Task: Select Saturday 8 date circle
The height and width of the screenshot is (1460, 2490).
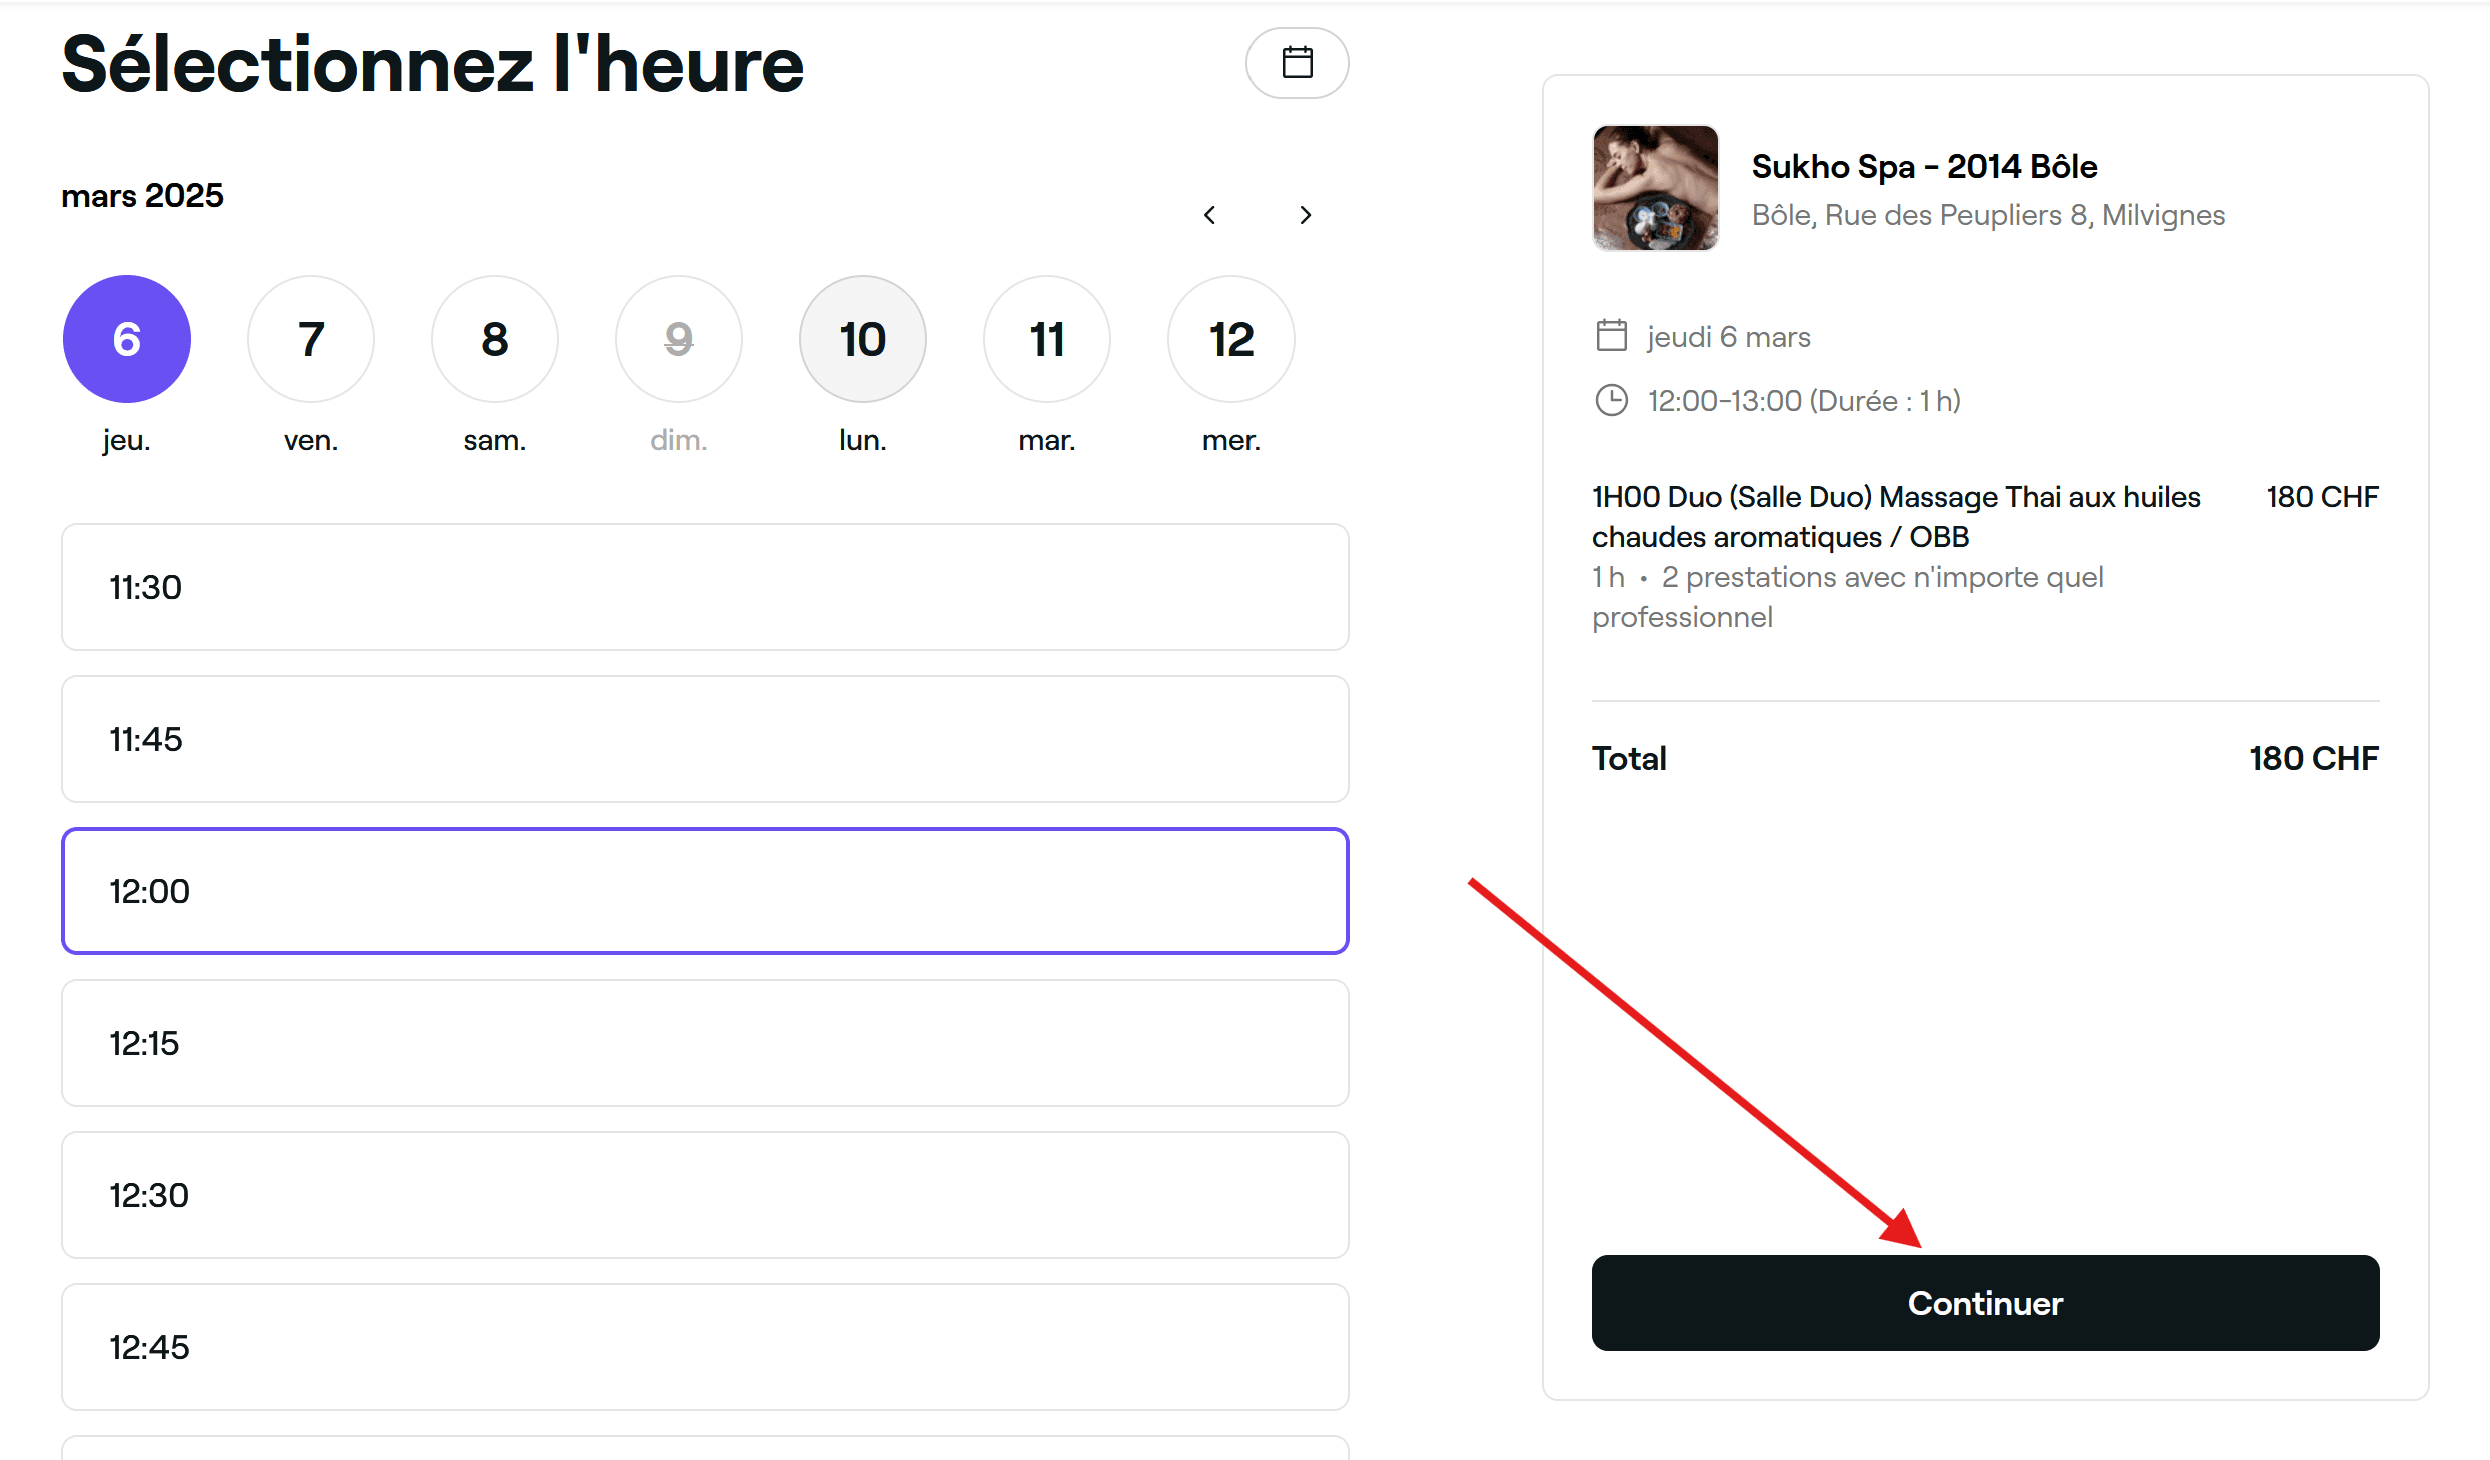Action: pos(495,339)
